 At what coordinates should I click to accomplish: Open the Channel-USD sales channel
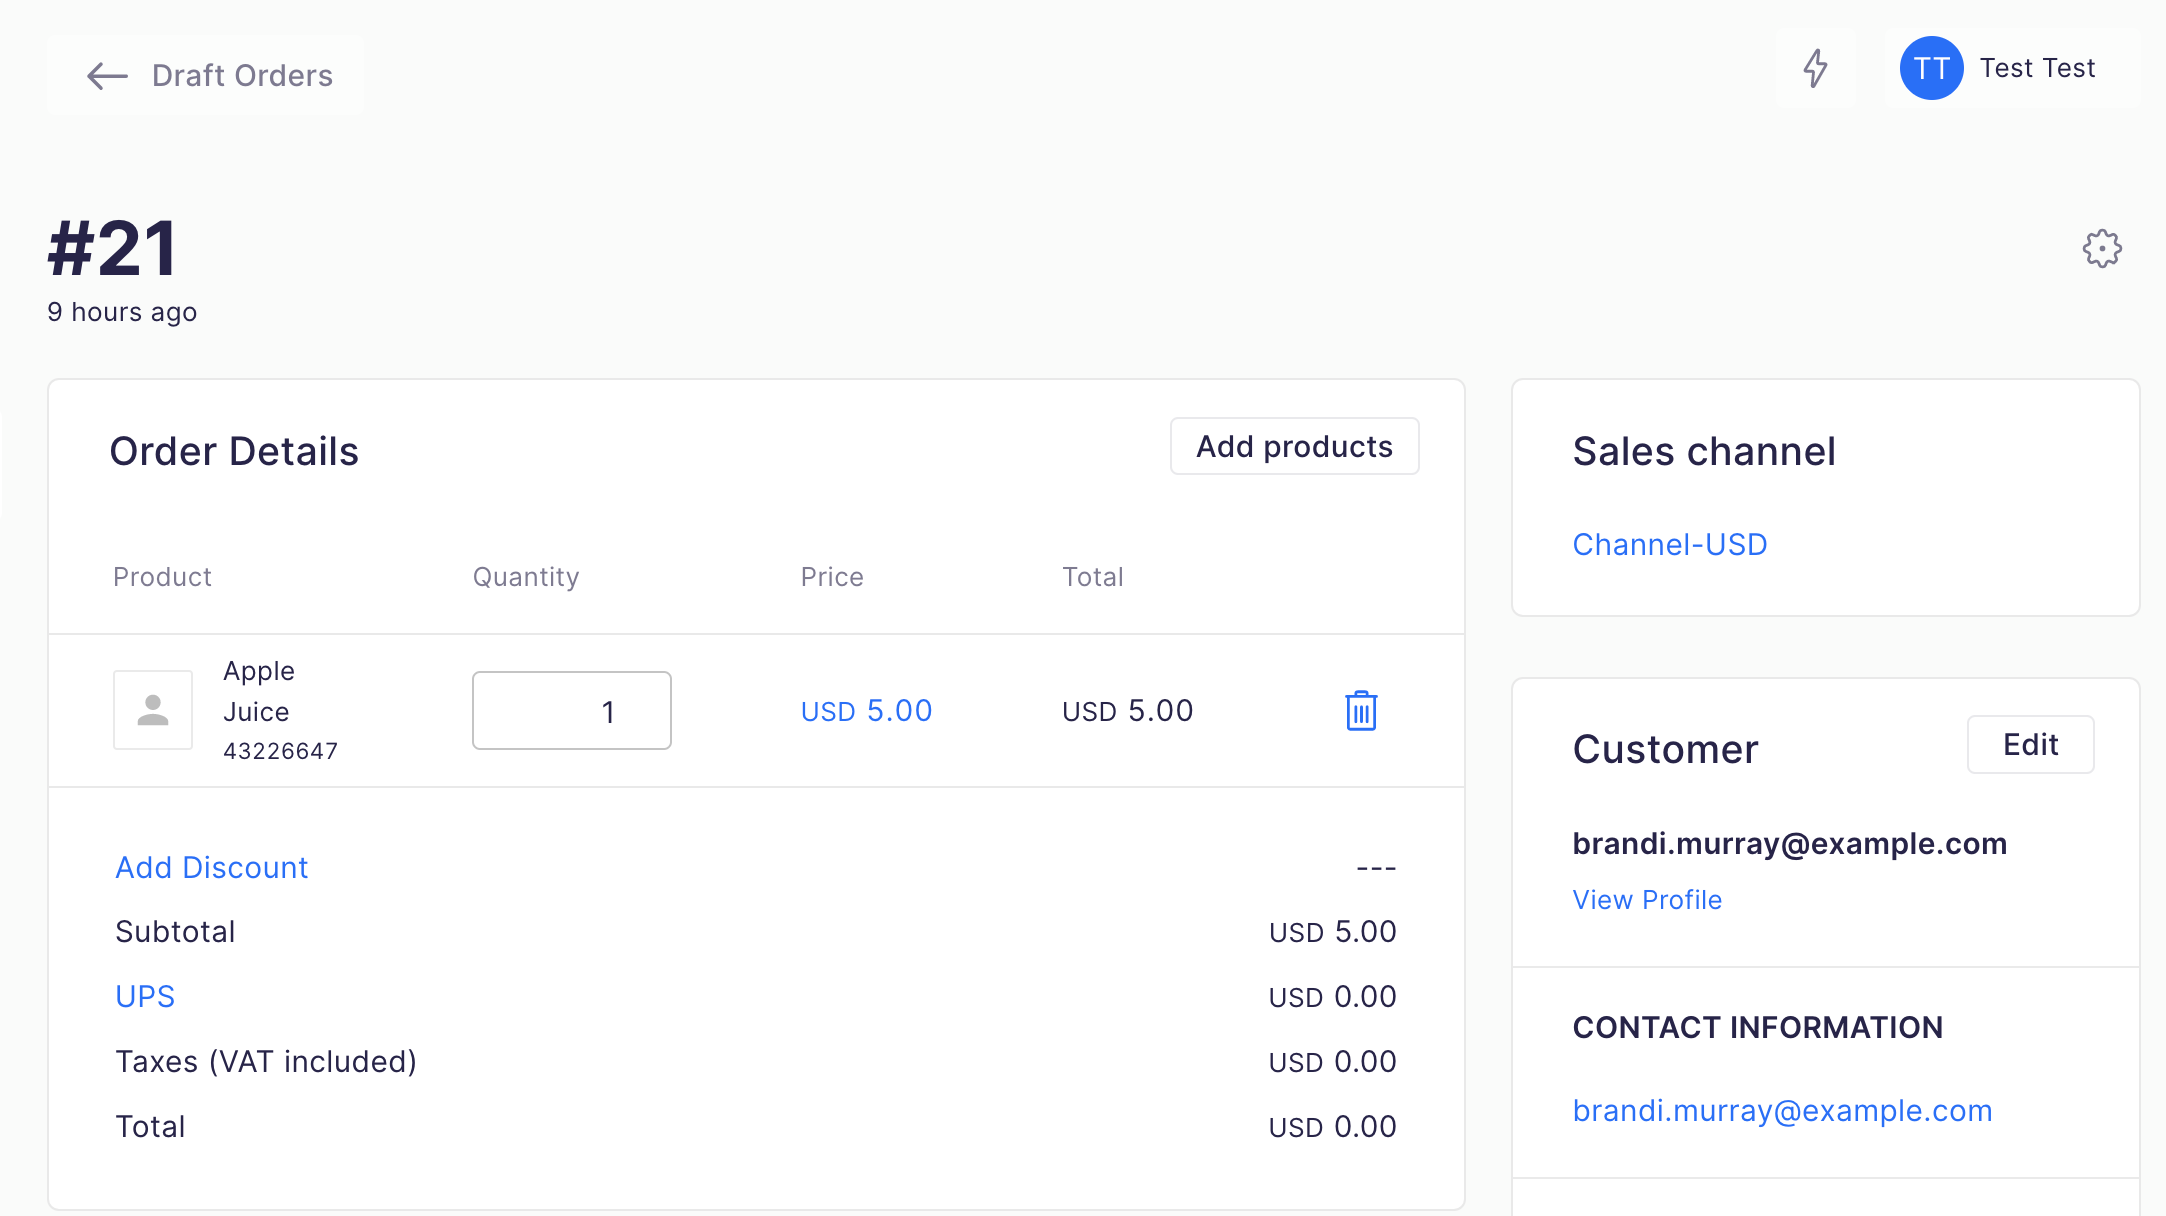pyautogui.click(x=1669, y=544)
